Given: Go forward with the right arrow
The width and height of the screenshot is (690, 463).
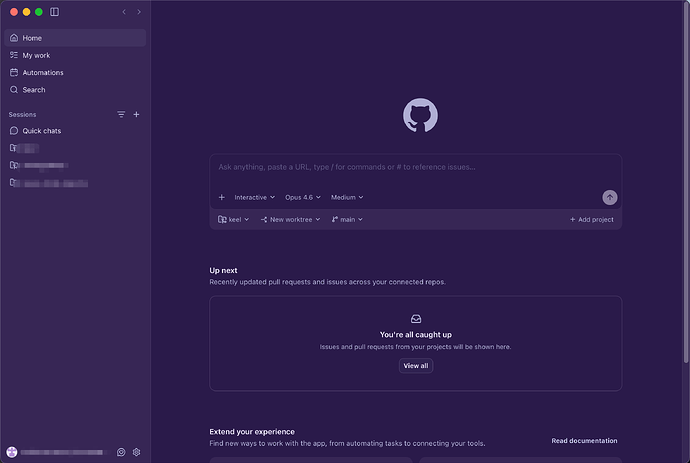Looking at the screenshot, I should [139, 12].
